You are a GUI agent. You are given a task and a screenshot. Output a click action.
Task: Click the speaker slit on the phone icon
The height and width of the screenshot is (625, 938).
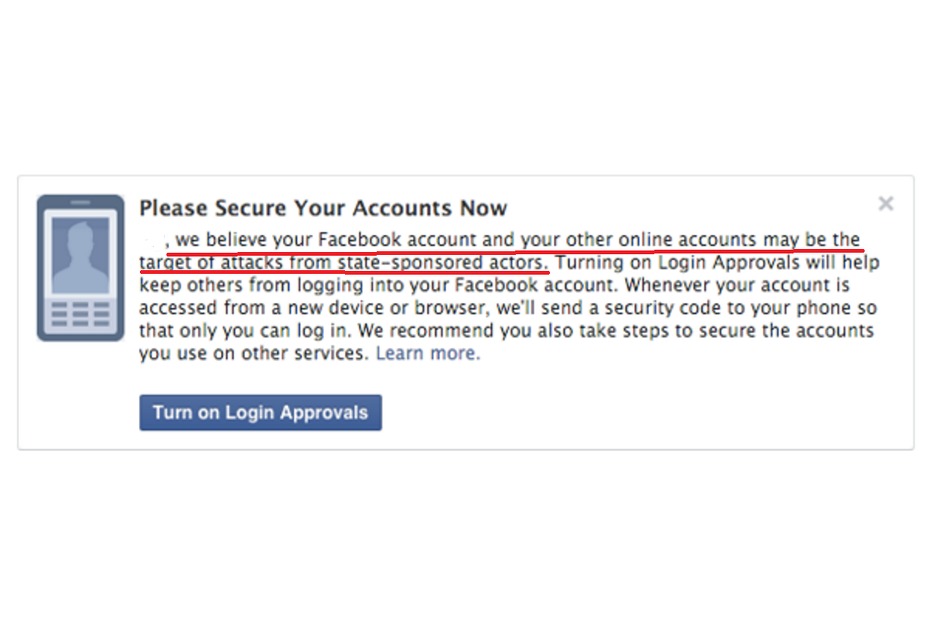pyautogui.click(x=81, y=203)
